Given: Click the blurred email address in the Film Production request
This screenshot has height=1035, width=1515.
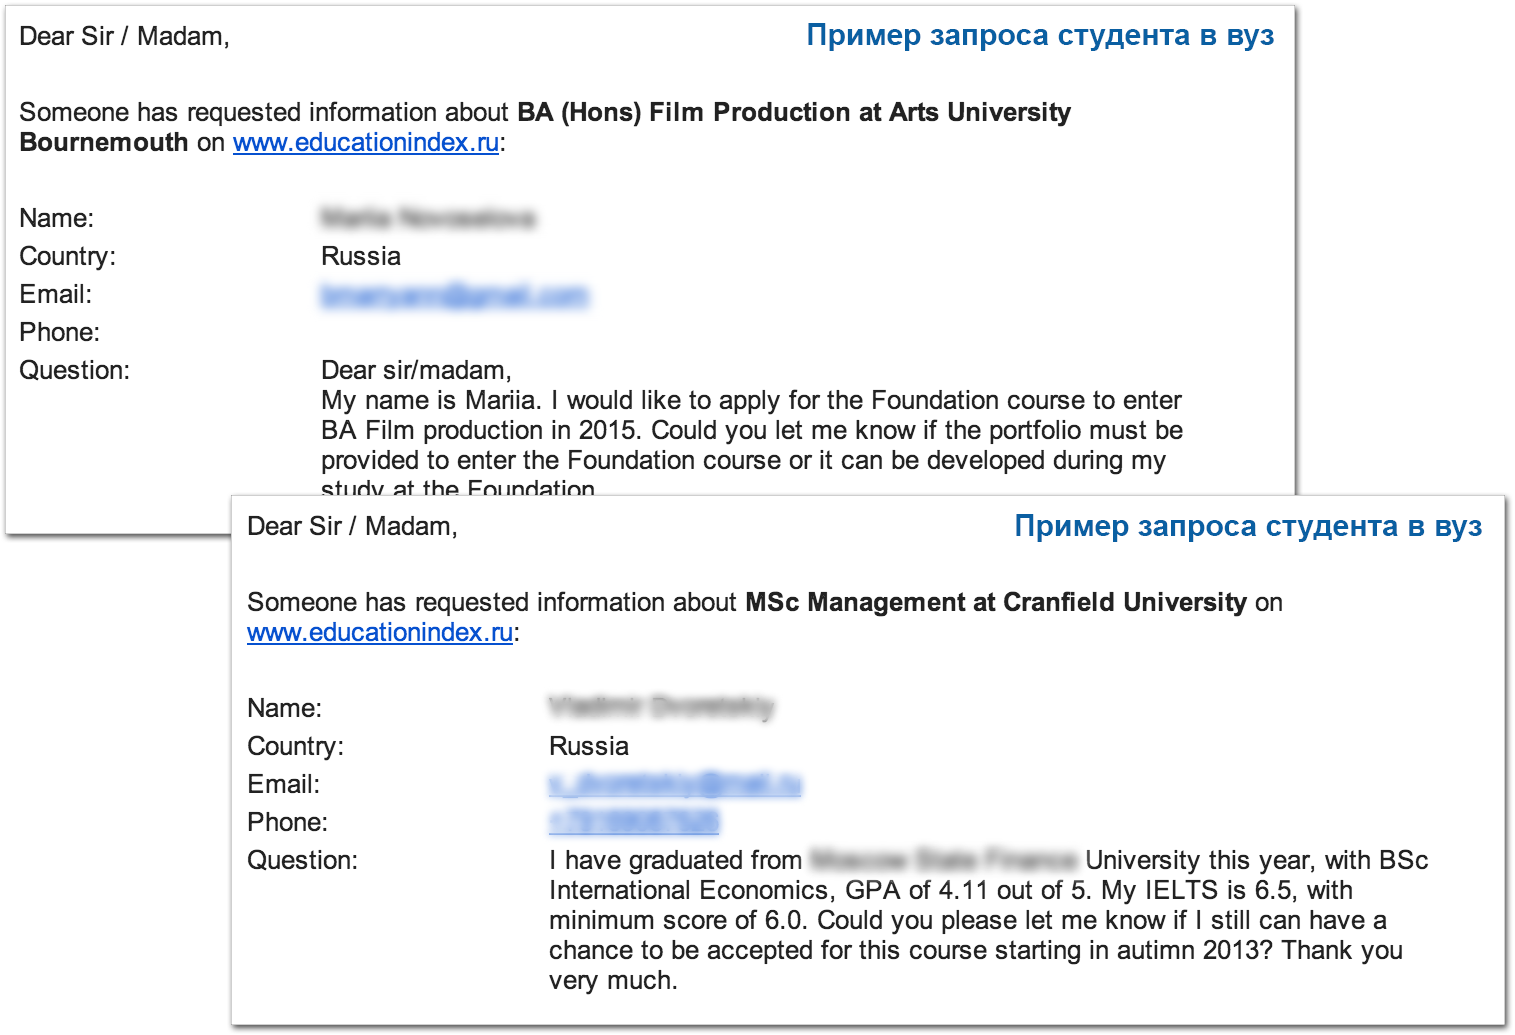Looking at the screenshot, I should [454, 295].
